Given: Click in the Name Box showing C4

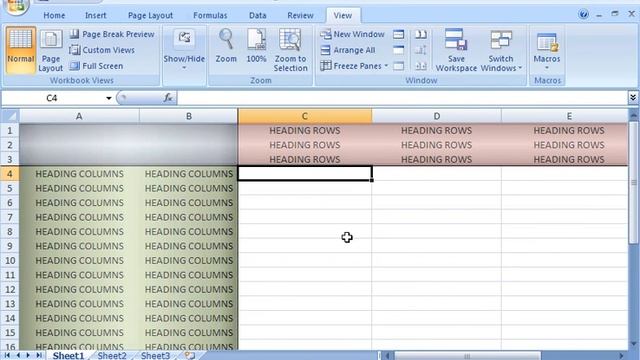Looking at the screenshot, I should coord(52,98).
